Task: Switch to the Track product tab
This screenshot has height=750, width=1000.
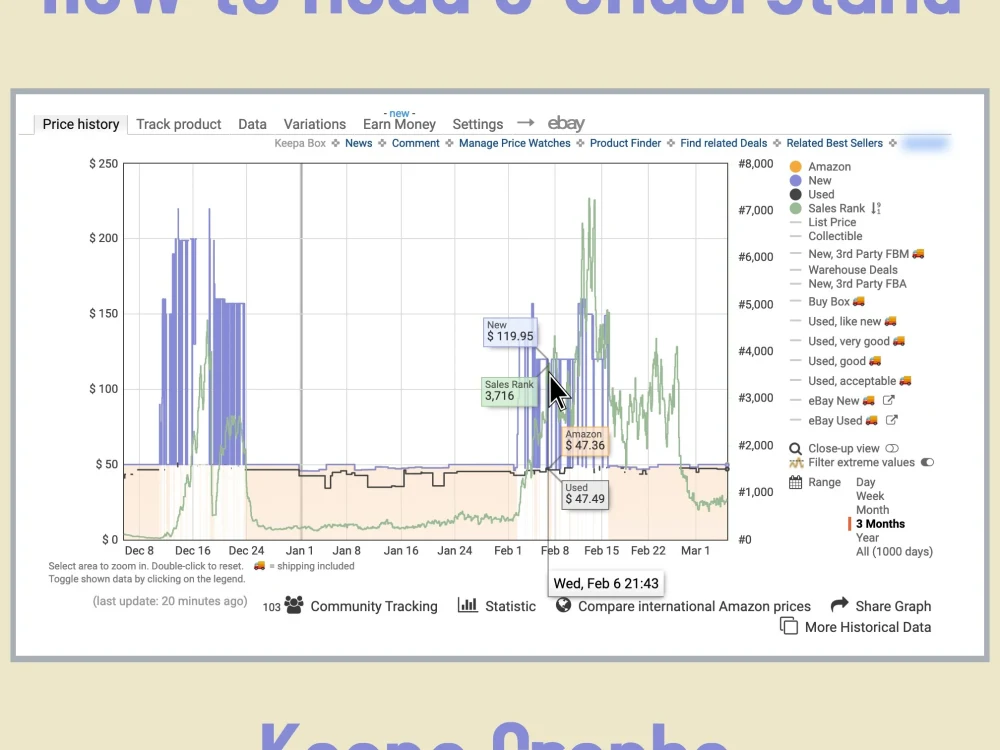Action: click(x=179, y=124)
